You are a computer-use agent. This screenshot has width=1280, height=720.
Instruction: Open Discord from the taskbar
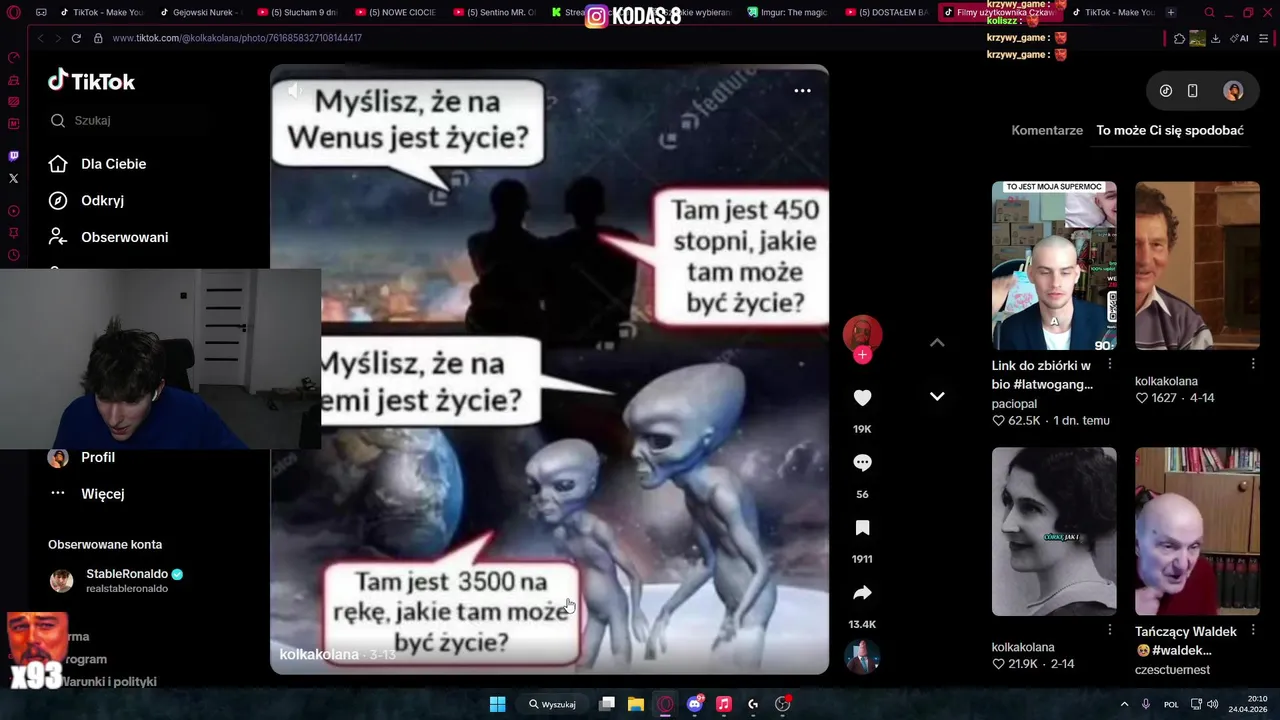pos(695,704)
